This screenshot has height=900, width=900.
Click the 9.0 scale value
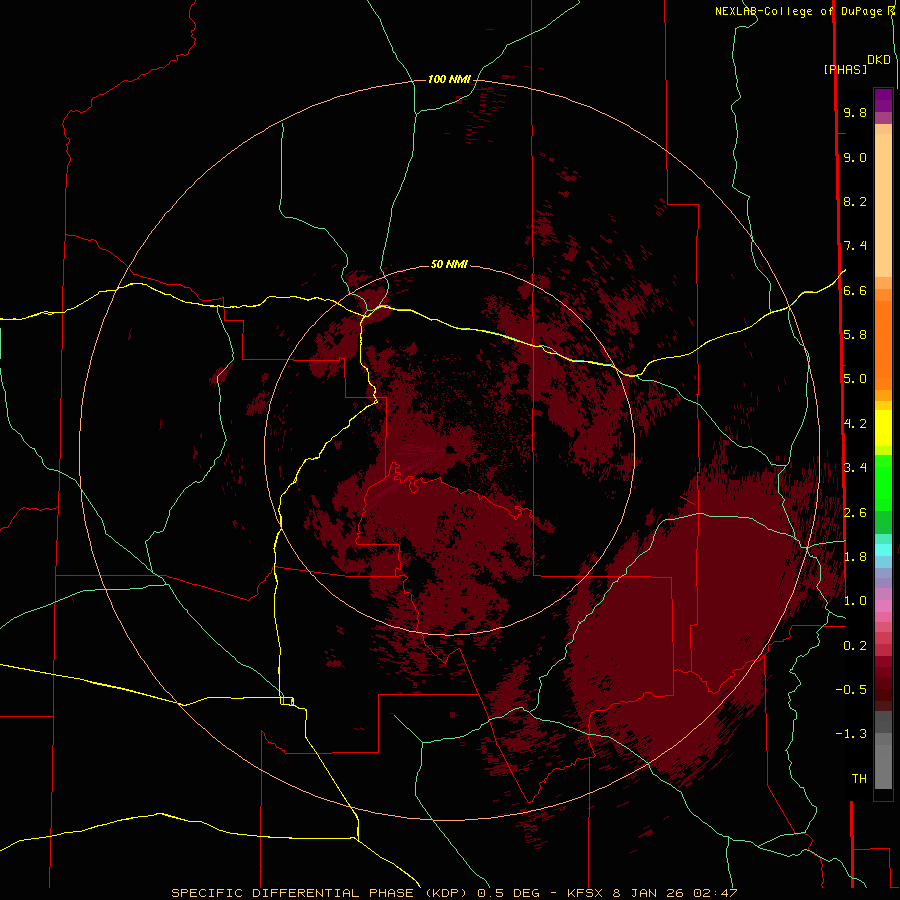tap(855, 157)
